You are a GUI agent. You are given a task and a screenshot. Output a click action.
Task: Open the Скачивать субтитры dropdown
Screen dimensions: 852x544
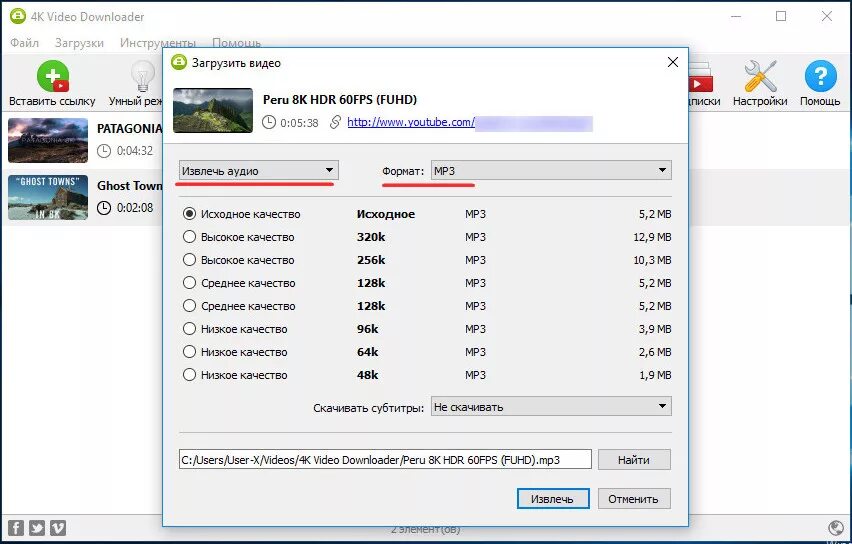tap(551, 407)
